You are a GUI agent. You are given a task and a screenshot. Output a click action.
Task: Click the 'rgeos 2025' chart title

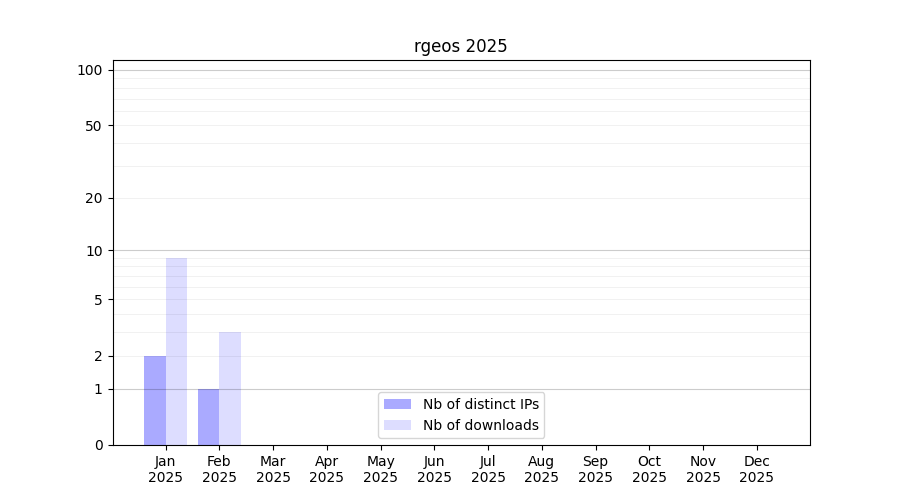(461, 46)
